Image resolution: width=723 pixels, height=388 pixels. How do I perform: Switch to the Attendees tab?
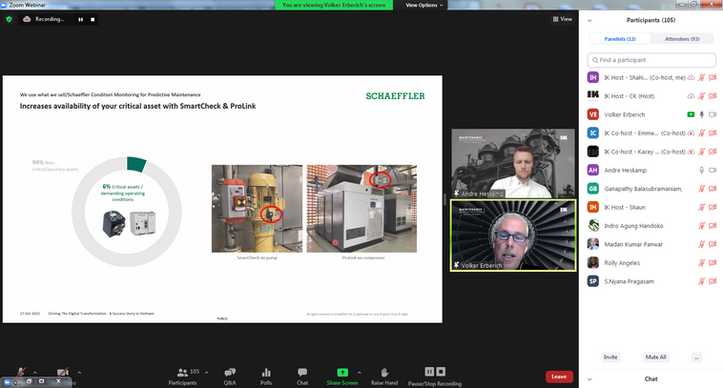[x=682, y=39]
